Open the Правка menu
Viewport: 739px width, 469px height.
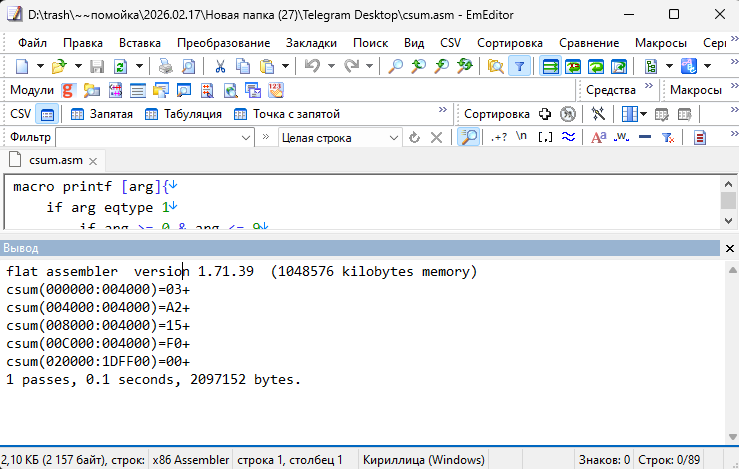tap(82, 43)
